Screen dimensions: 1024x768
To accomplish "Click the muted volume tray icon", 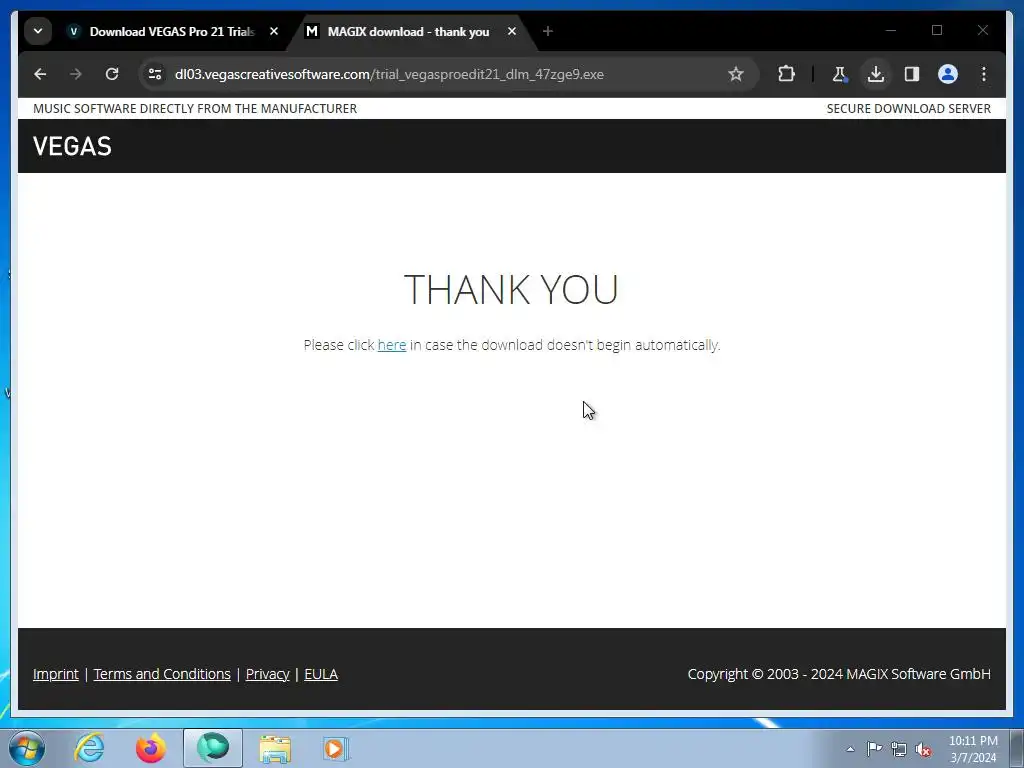I will [x=923, y=749].
